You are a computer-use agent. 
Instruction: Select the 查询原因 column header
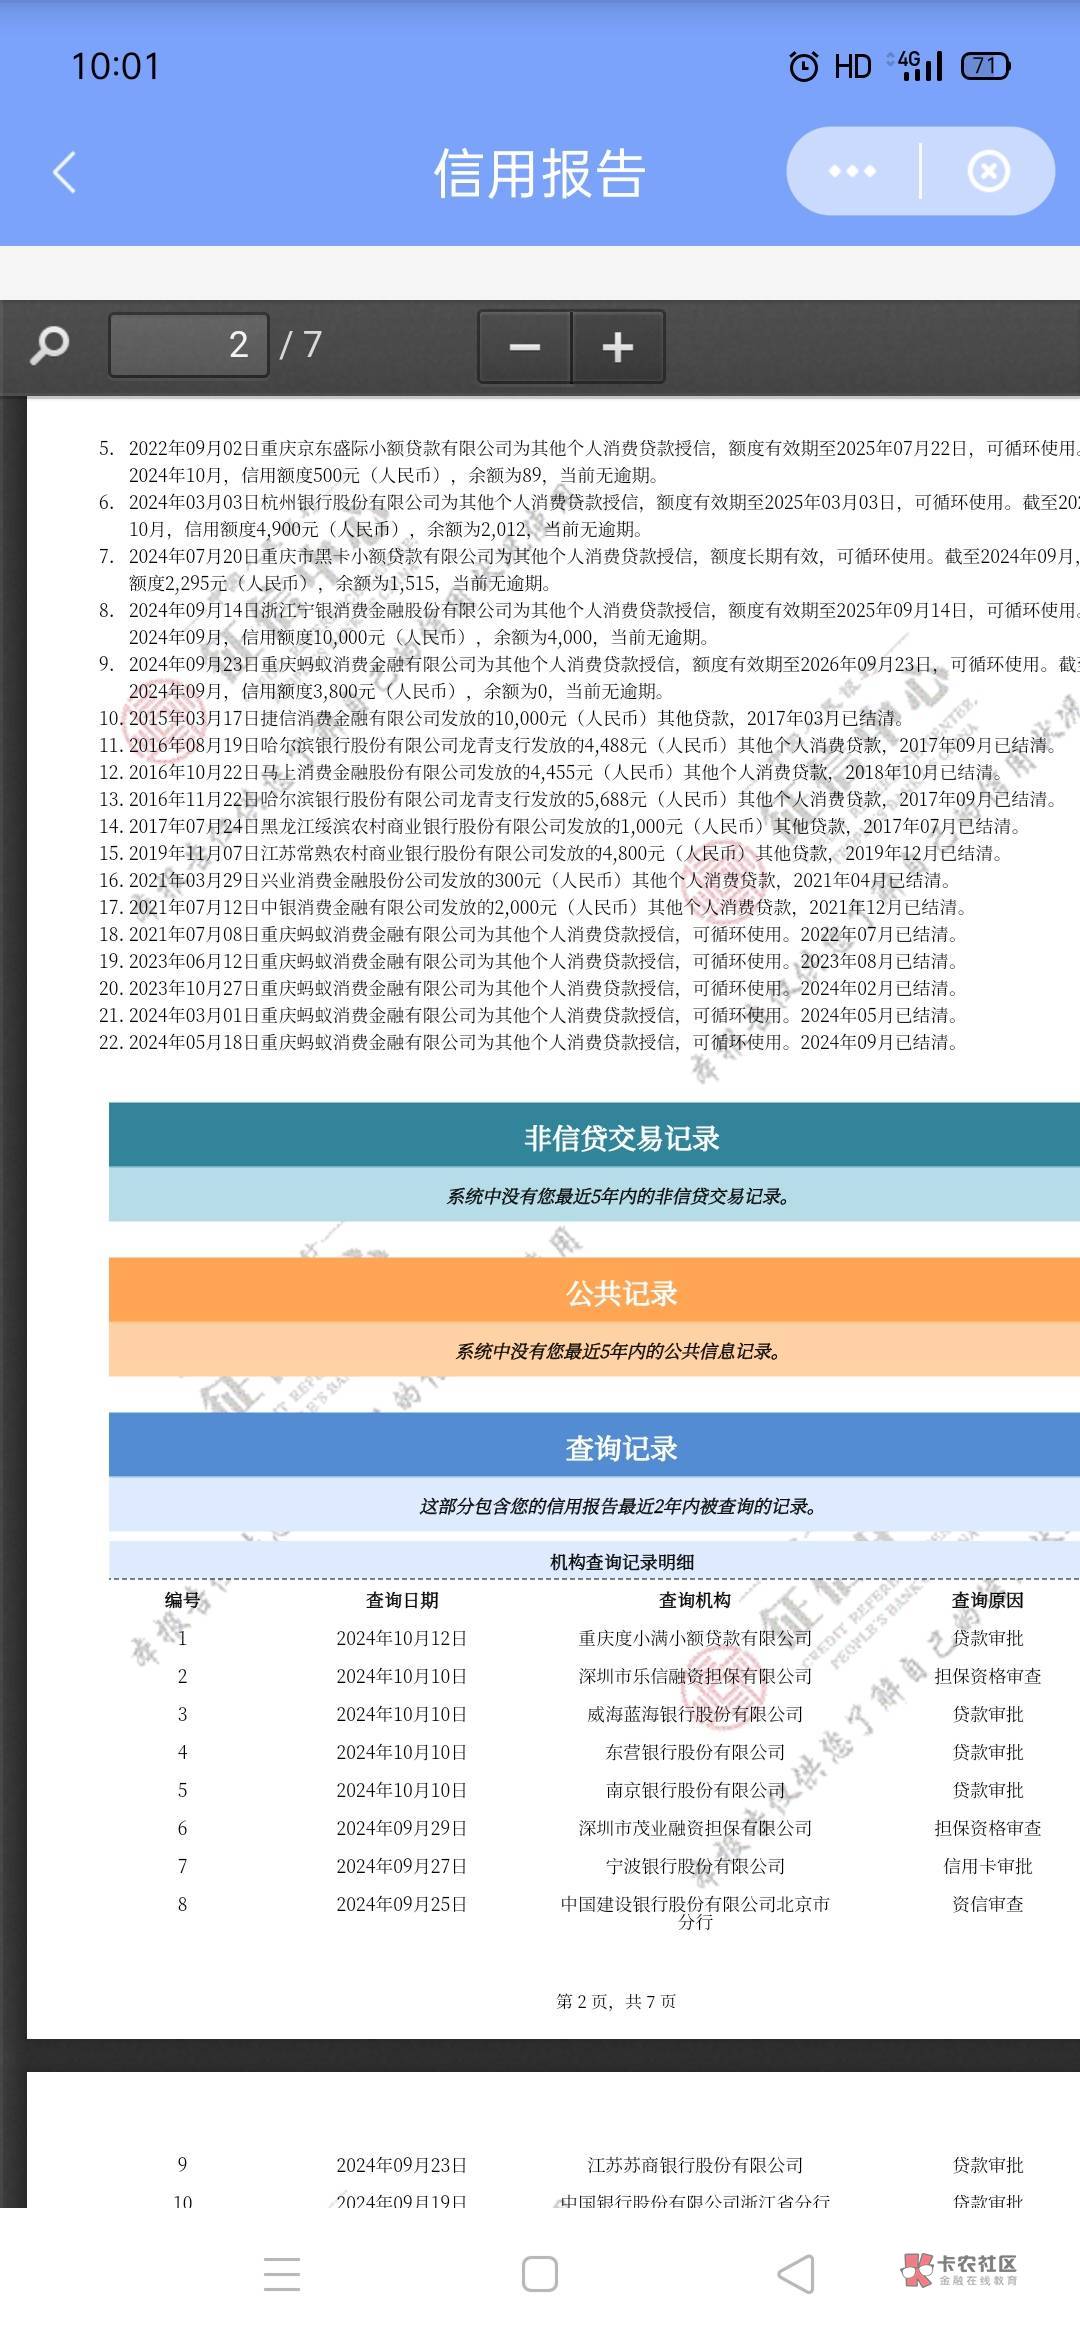coord(987,1600)
